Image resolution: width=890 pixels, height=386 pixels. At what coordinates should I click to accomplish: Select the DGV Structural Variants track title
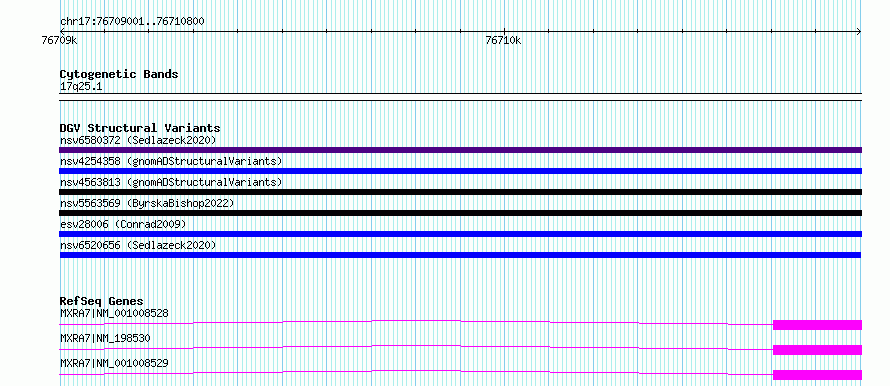(x=140, y=128)
